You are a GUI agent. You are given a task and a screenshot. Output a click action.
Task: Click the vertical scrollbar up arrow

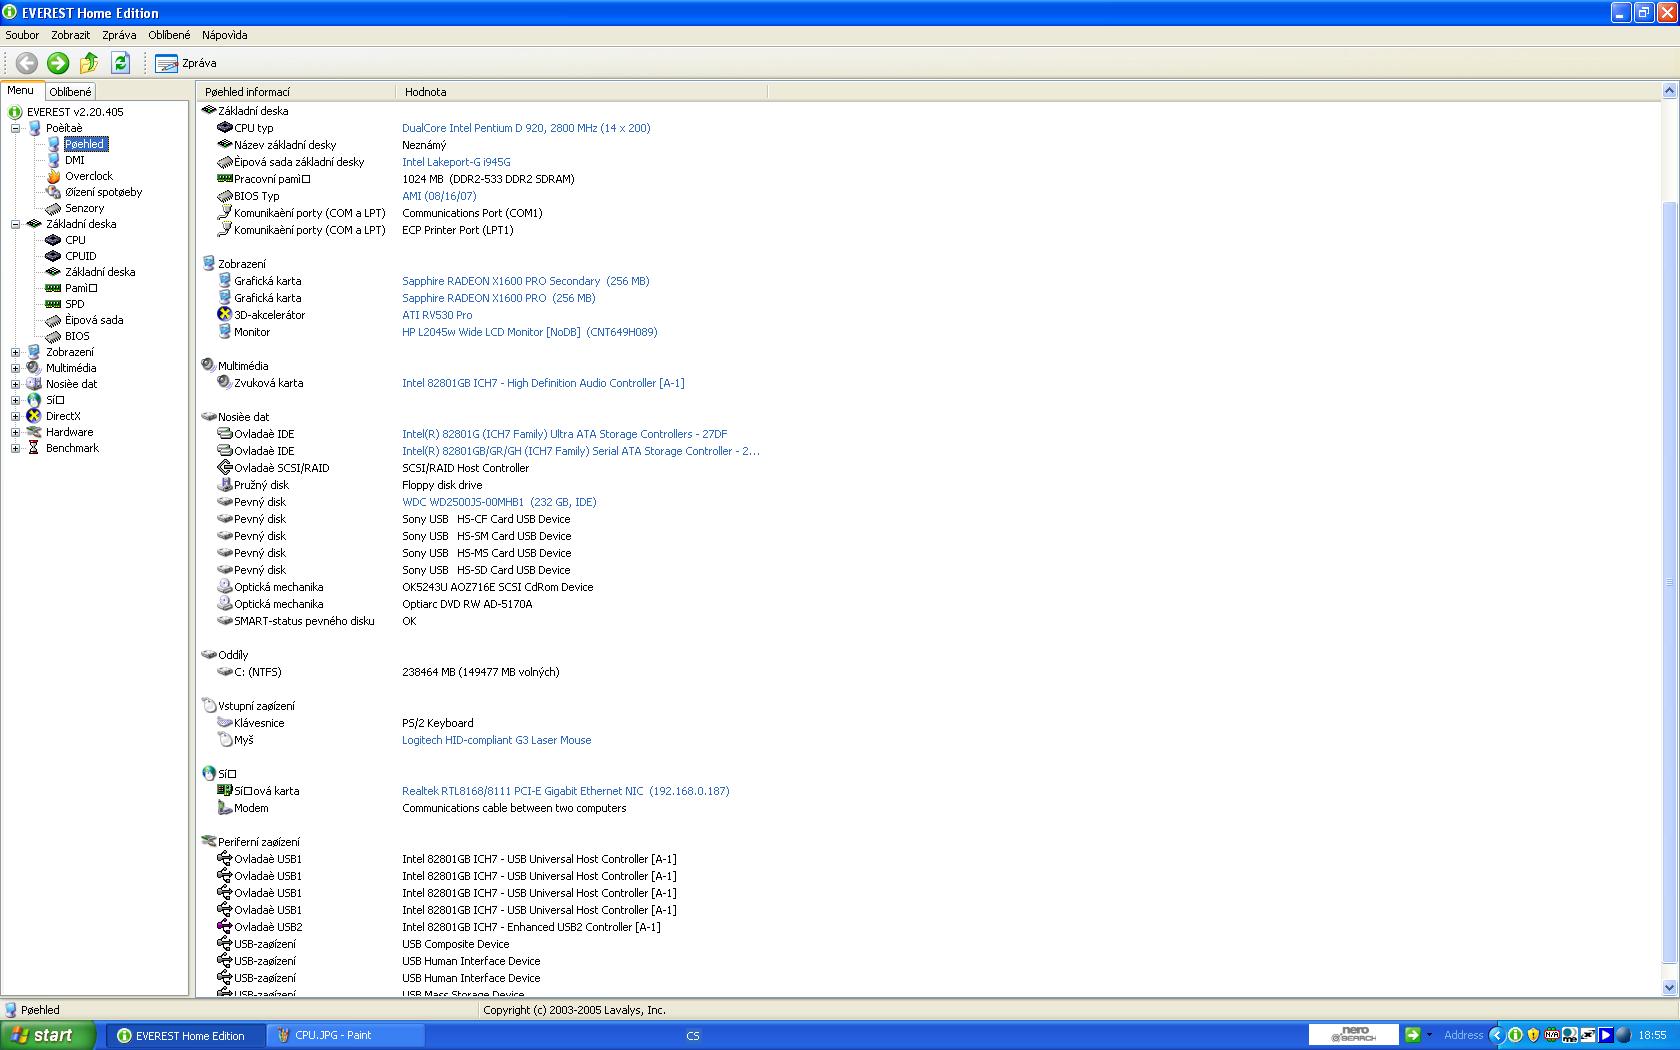[x=1669, y=91]
